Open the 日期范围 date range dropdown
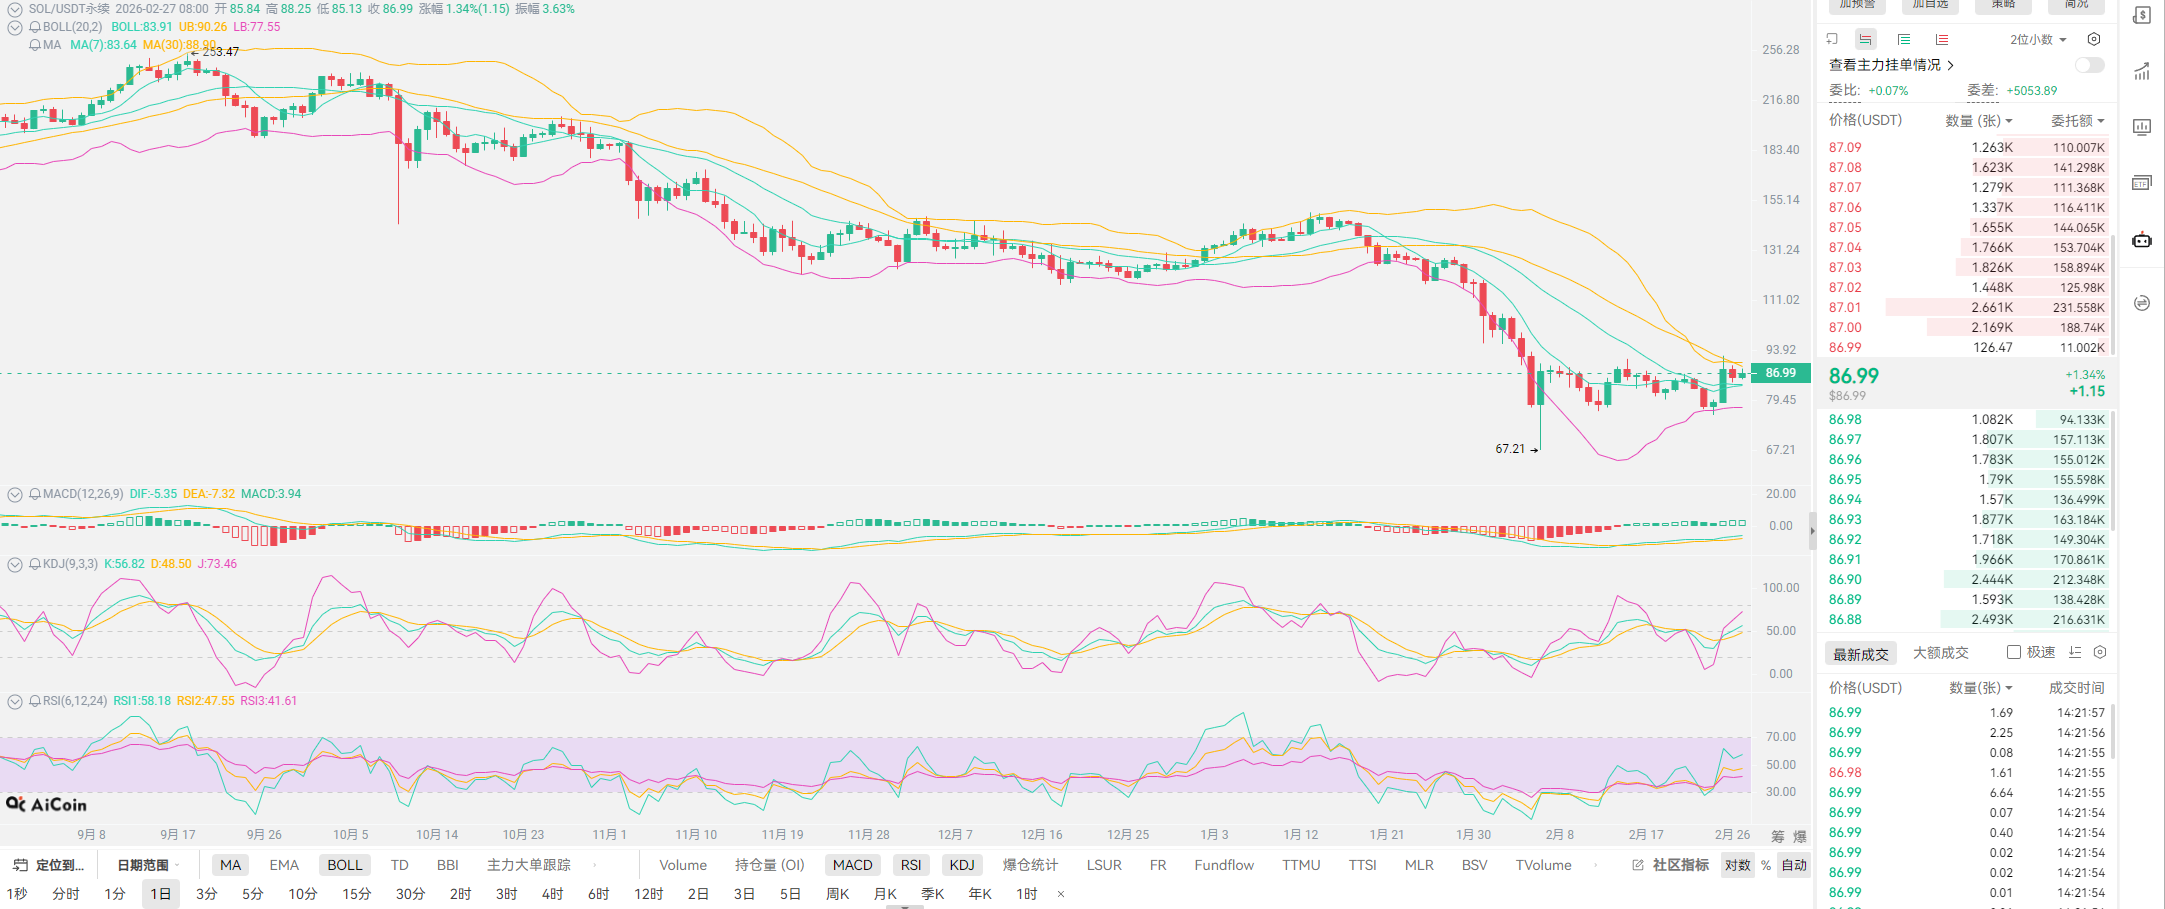This screenshot has width=2165, height=909. coord(148,865)
